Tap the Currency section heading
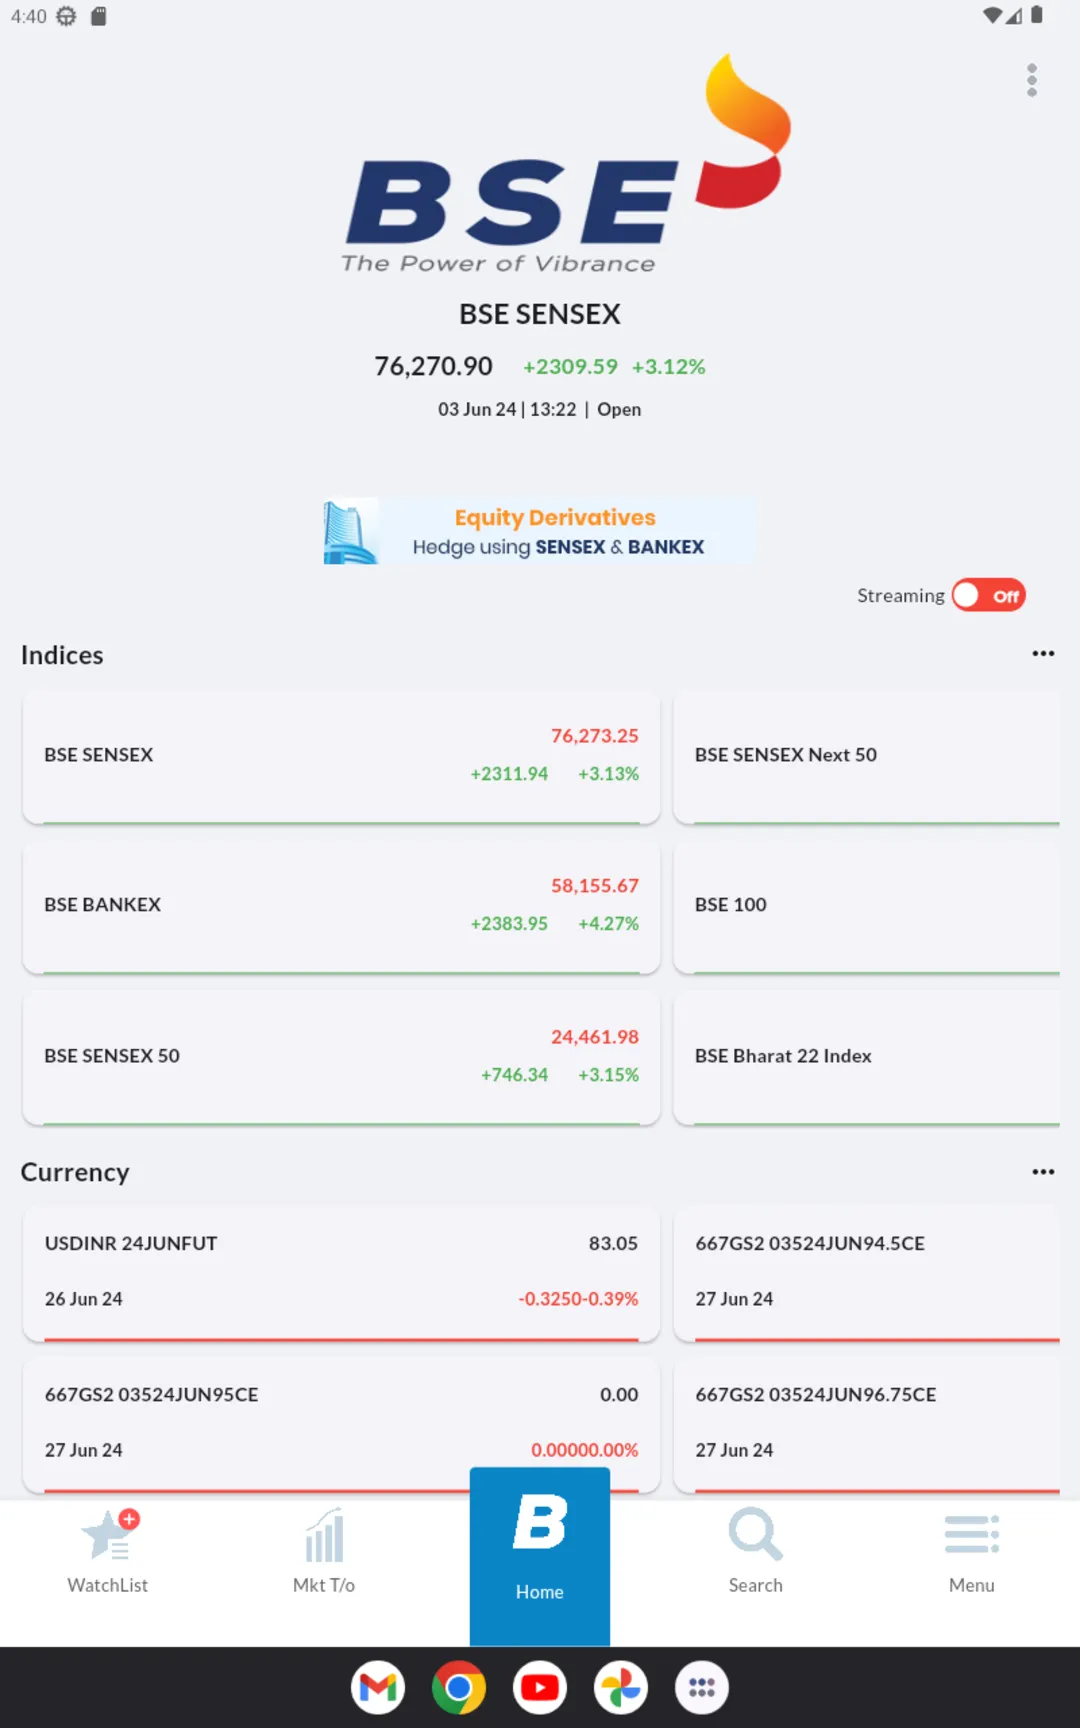Screen dimensions: 1080x1728 pos(75,1172)
